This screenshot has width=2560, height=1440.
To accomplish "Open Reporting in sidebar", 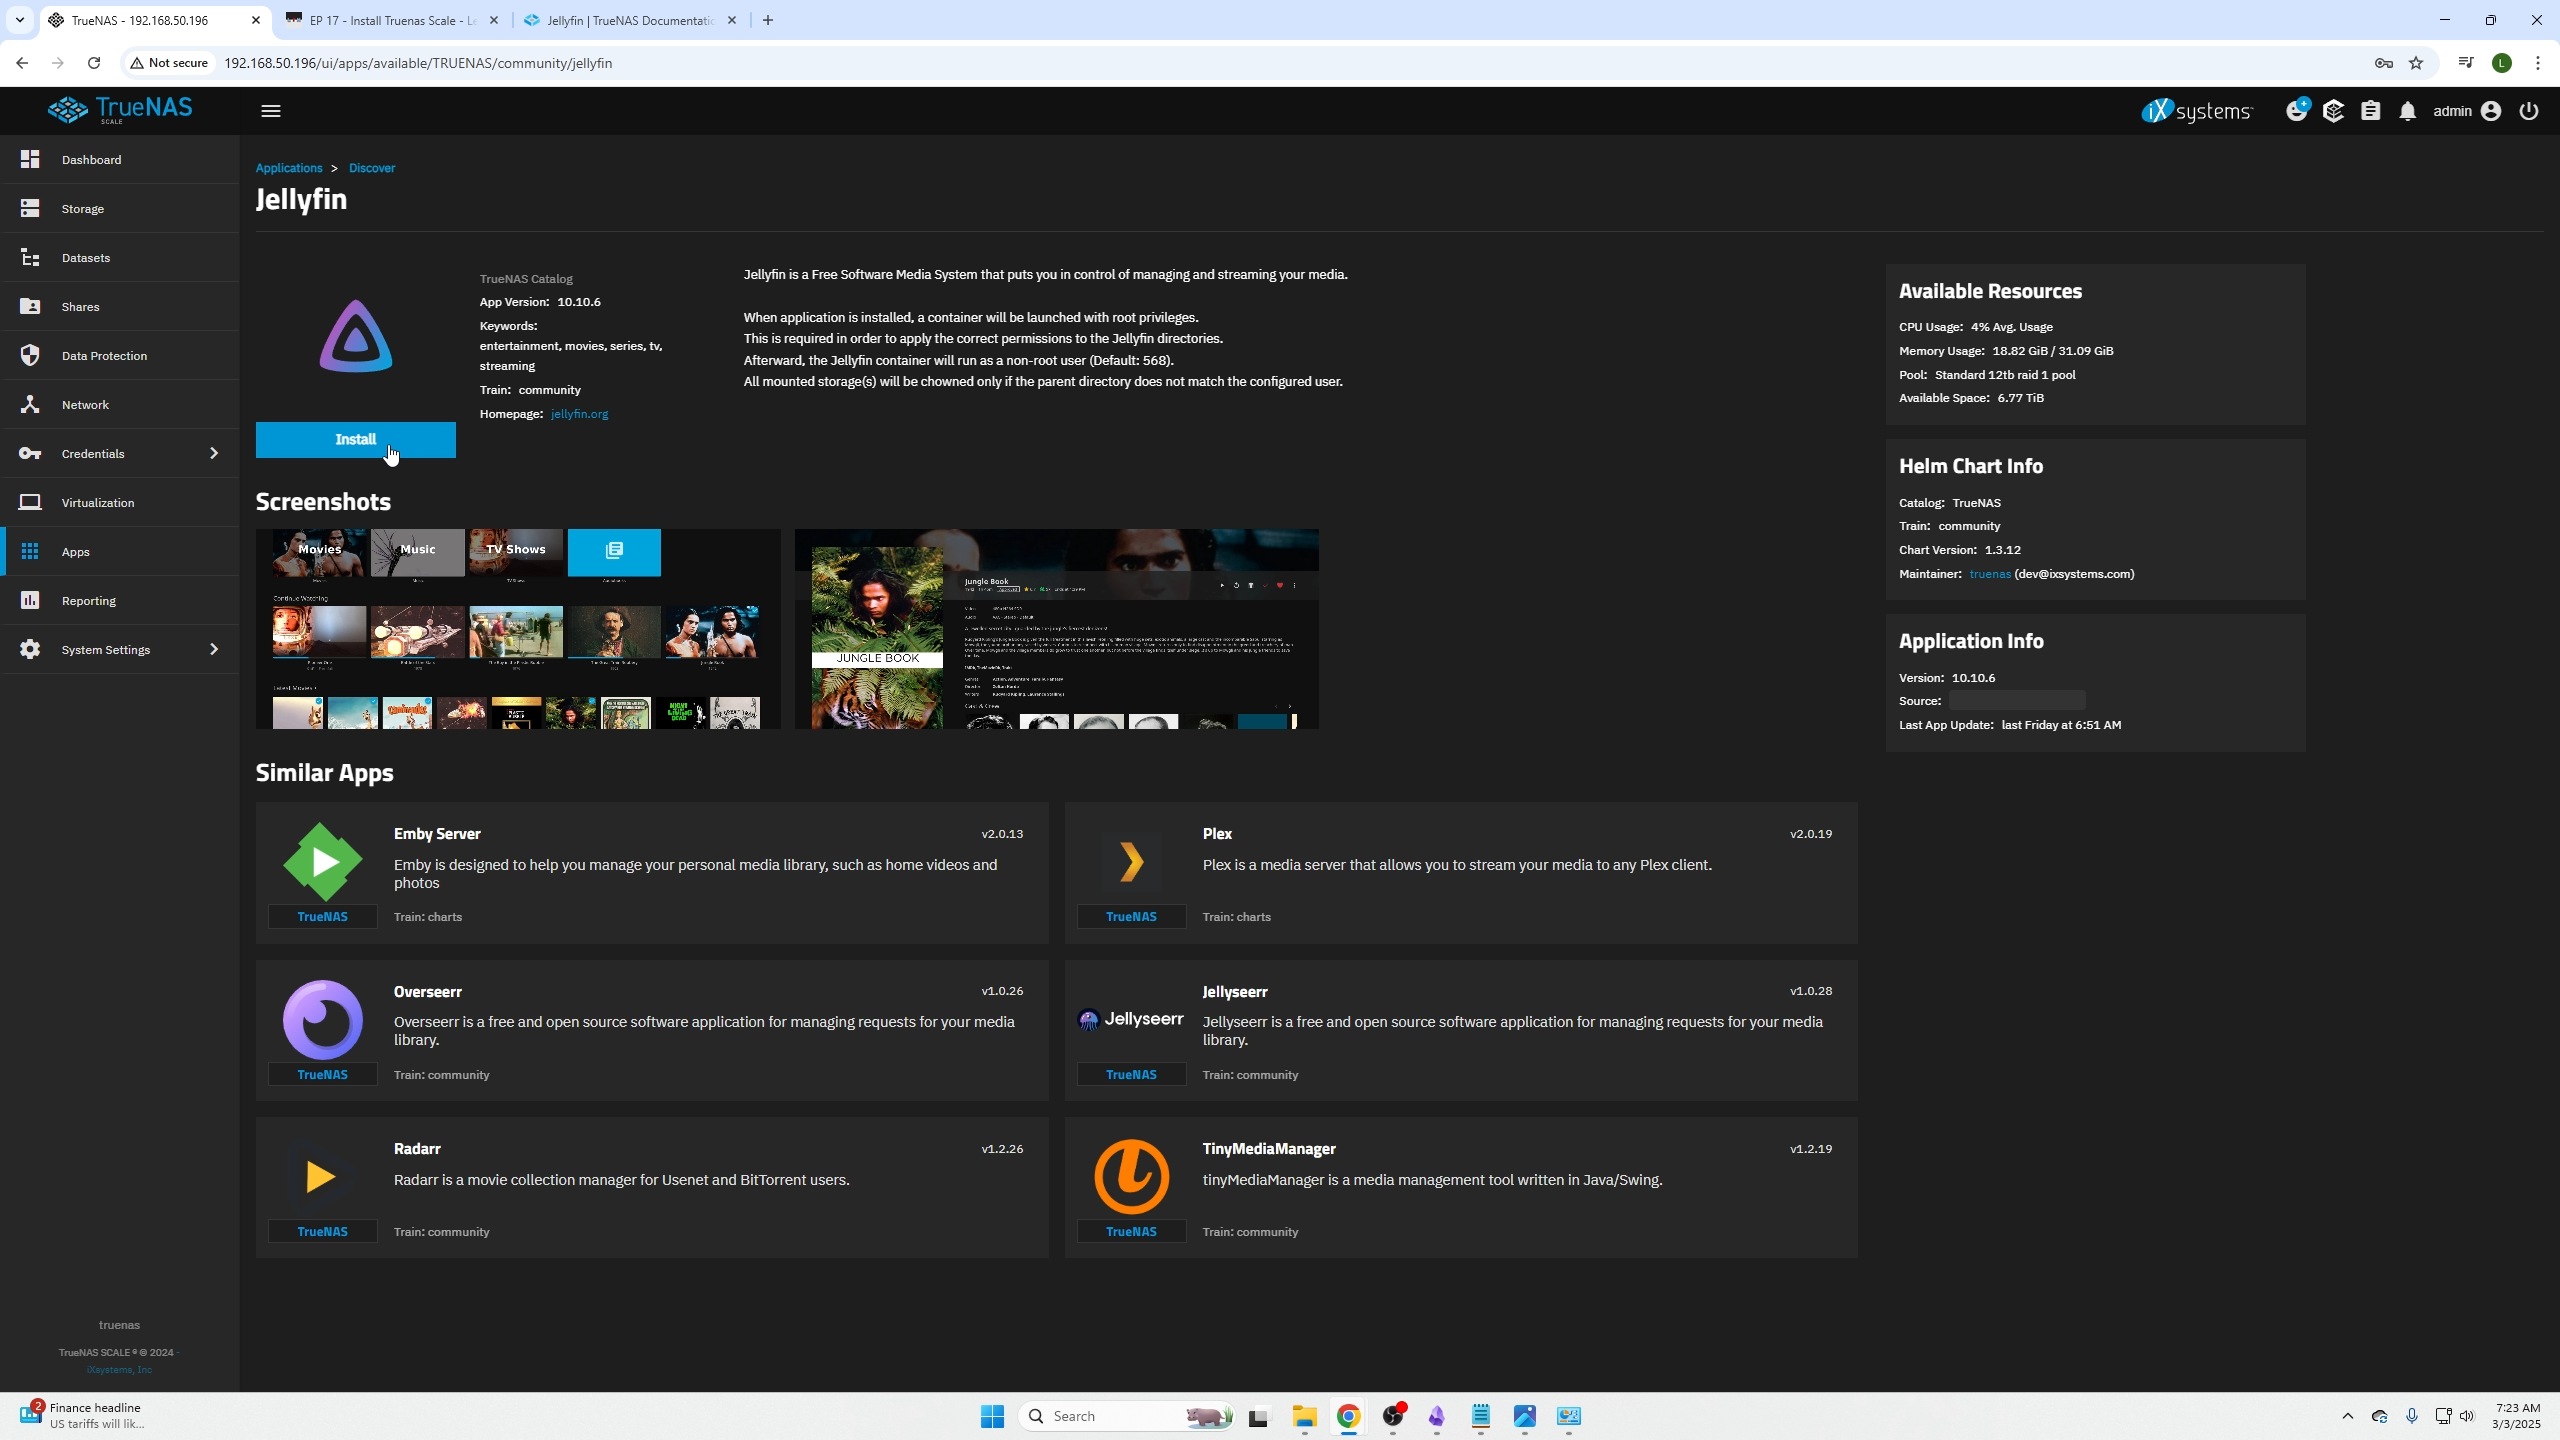I will coord(120,601).
